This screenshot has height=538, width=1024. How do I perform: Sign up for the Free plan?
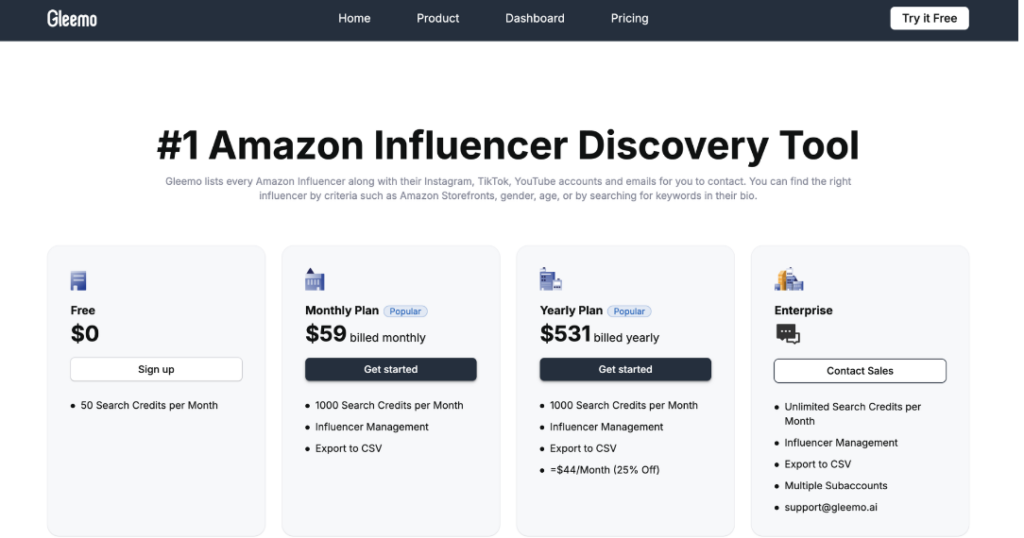pos(156,369)
